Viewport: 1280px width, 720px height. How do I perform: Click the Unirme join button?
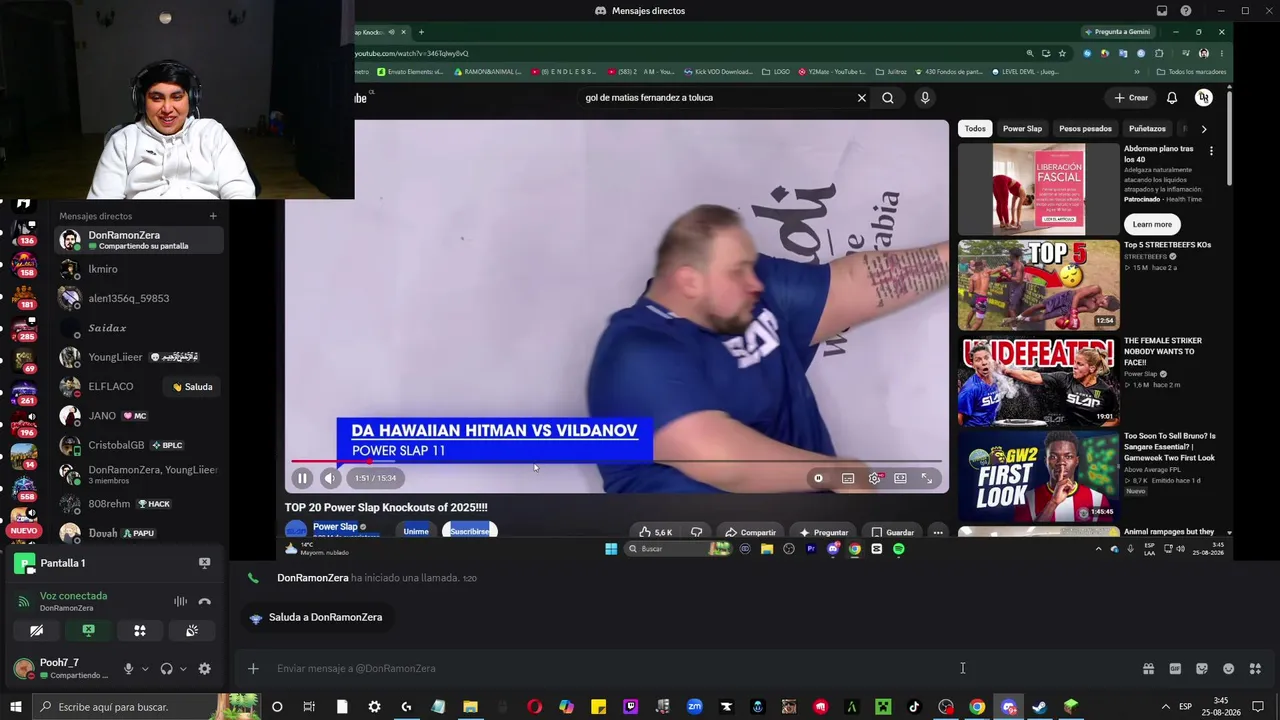point(416,531)
